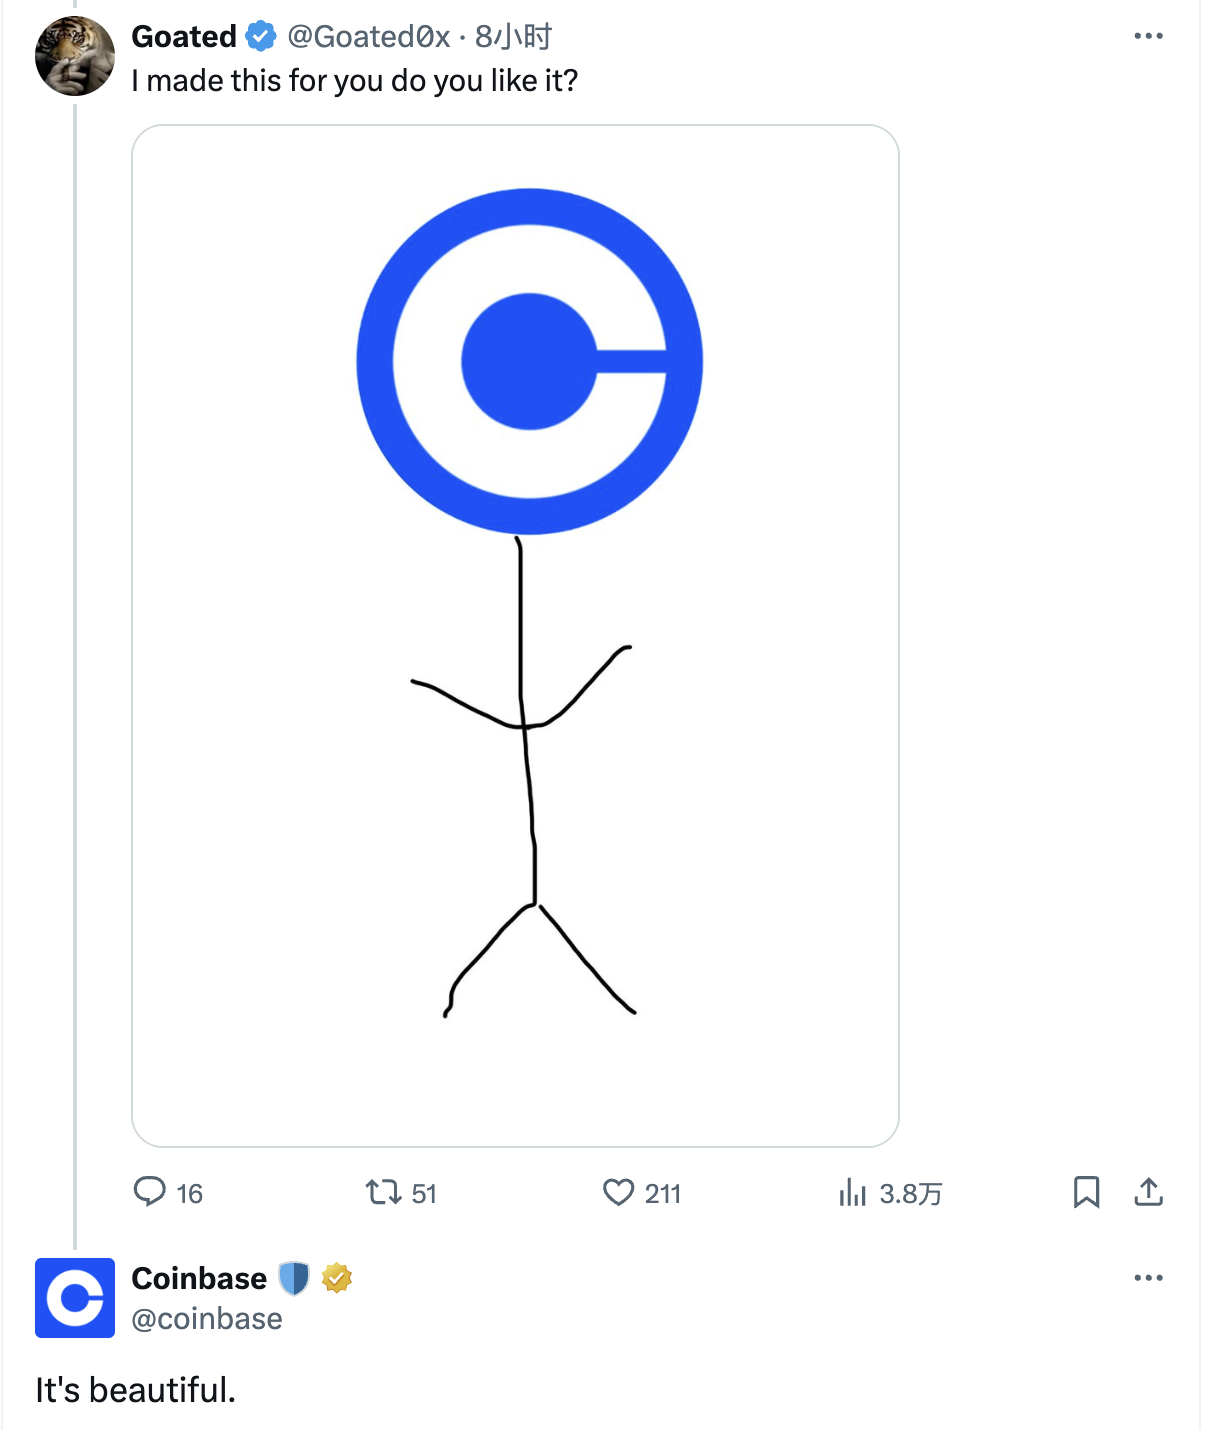This screenshot has width=1206, height=1430.
Task: Open the Coinbase display name
Action: (199, 1278)
